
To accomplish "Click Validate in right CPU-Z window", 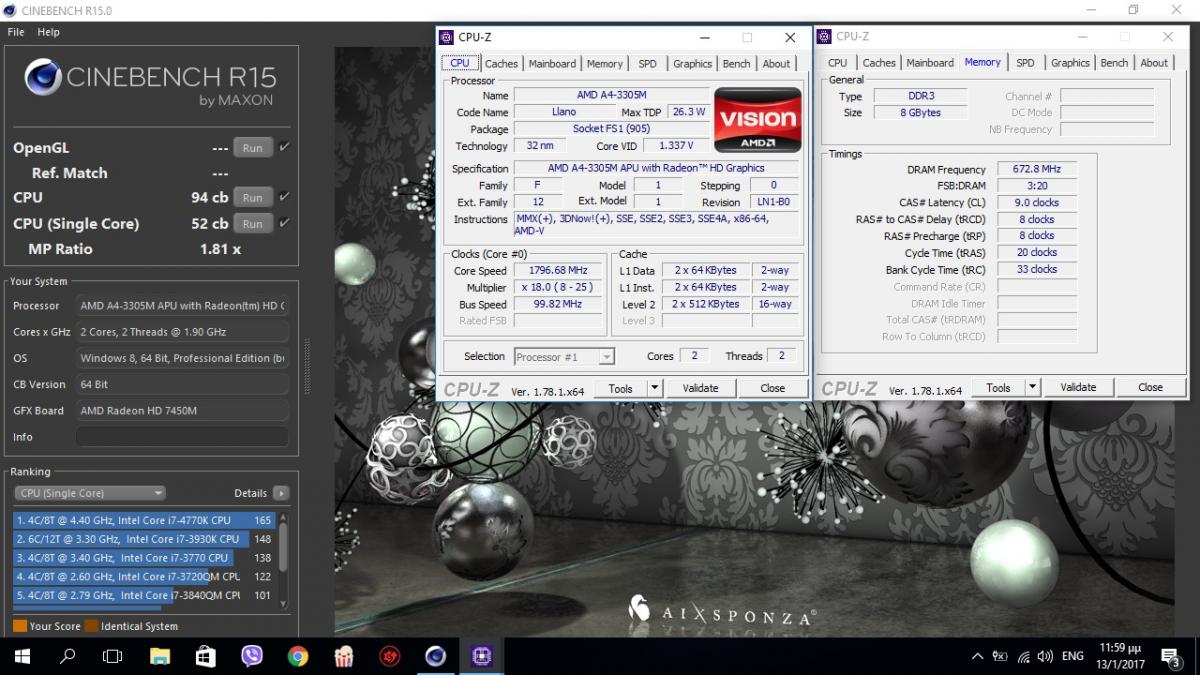I will (1078, 387).
